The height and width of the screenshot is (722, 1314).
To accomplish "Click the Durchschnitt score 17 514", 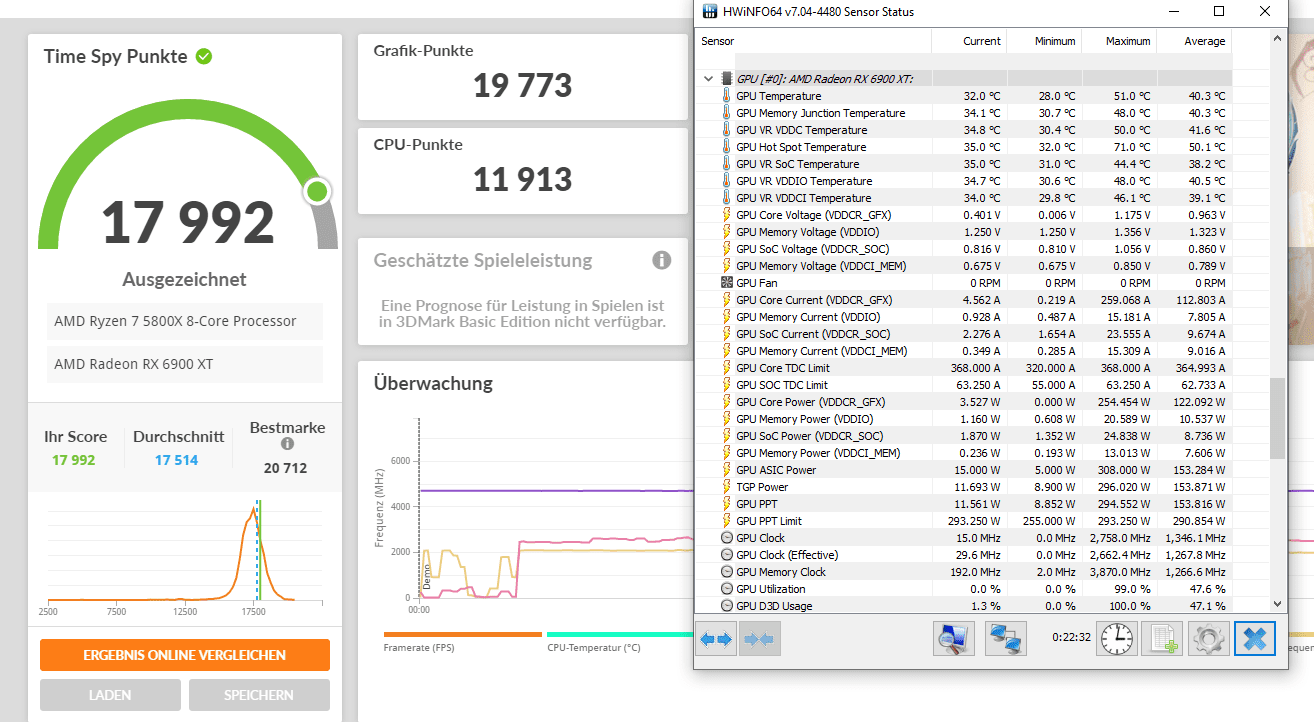I will pos(176,460).
